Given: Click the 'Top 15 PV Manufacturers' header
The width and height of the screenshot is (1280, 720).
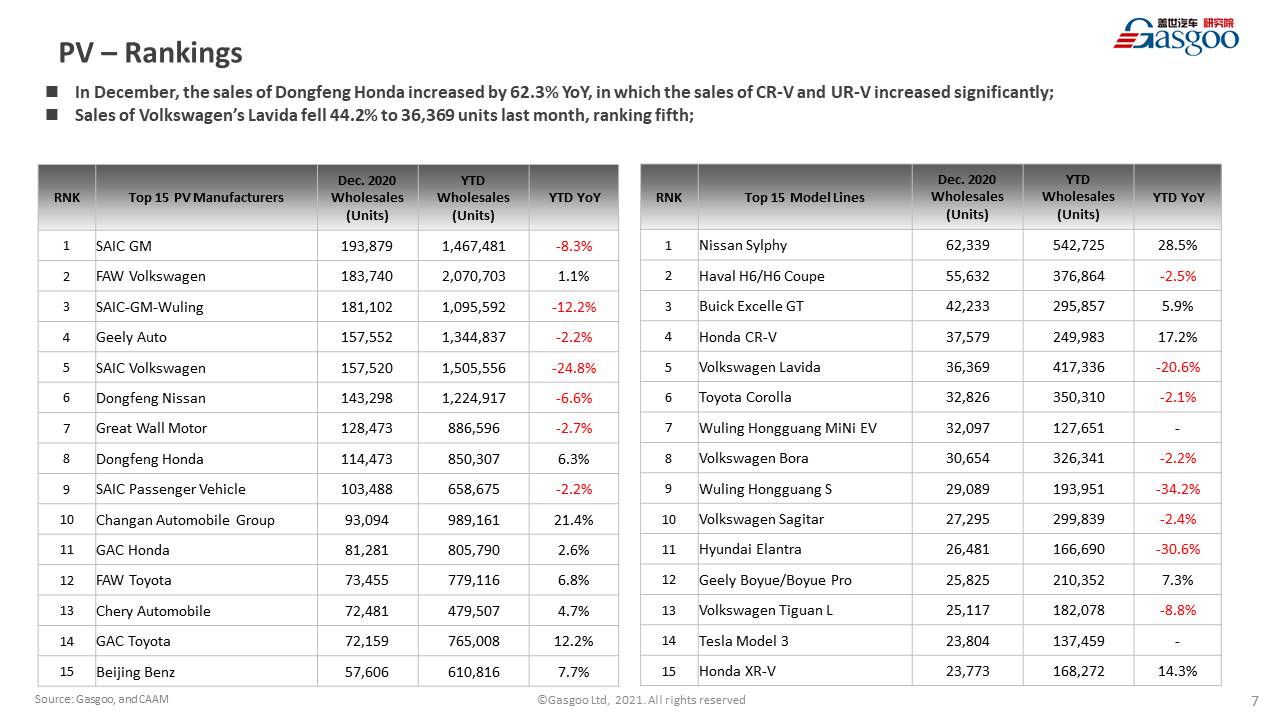Looking at the screenshot, I should [206, 197].
